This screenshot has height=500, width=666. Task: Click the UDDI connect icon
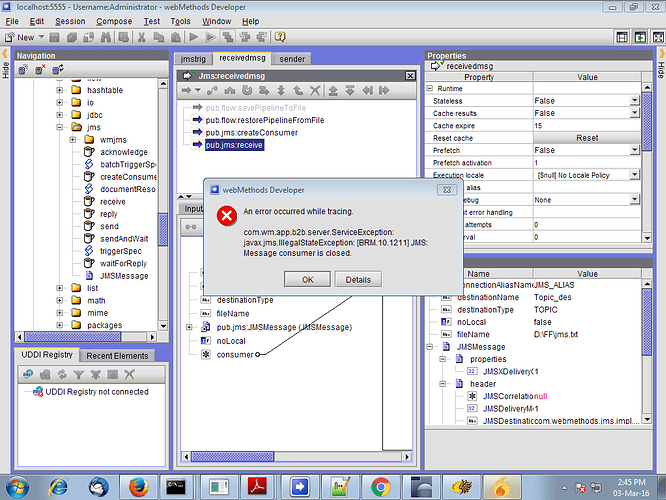click(x=28, y=374)
